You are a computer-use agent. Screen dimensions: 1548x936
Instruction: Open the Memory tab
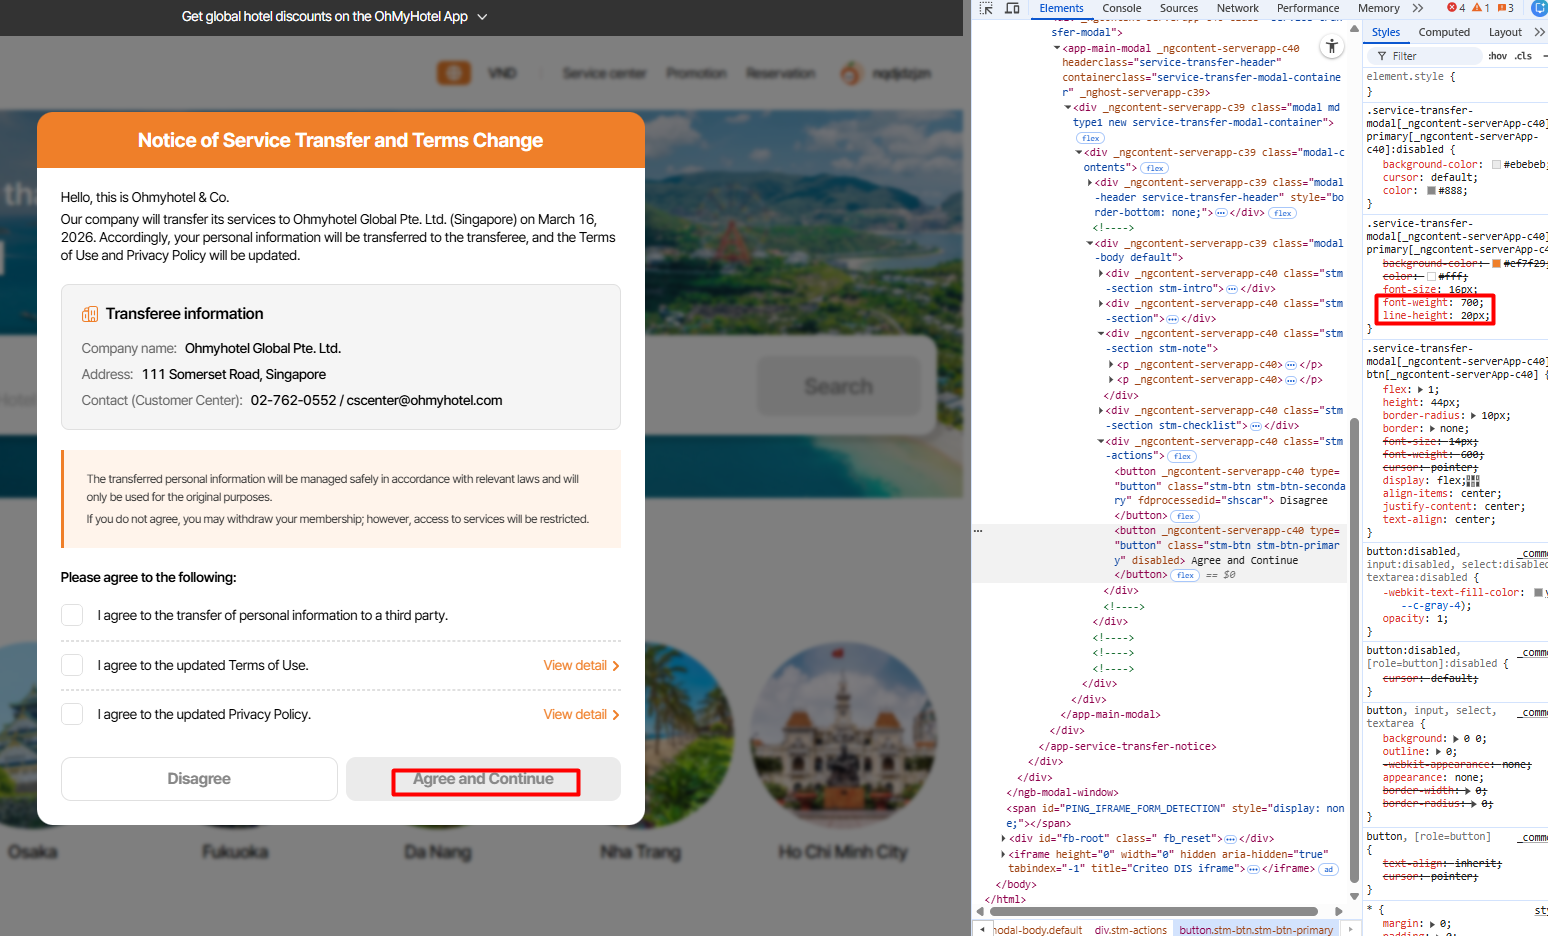coord(1379,8)
